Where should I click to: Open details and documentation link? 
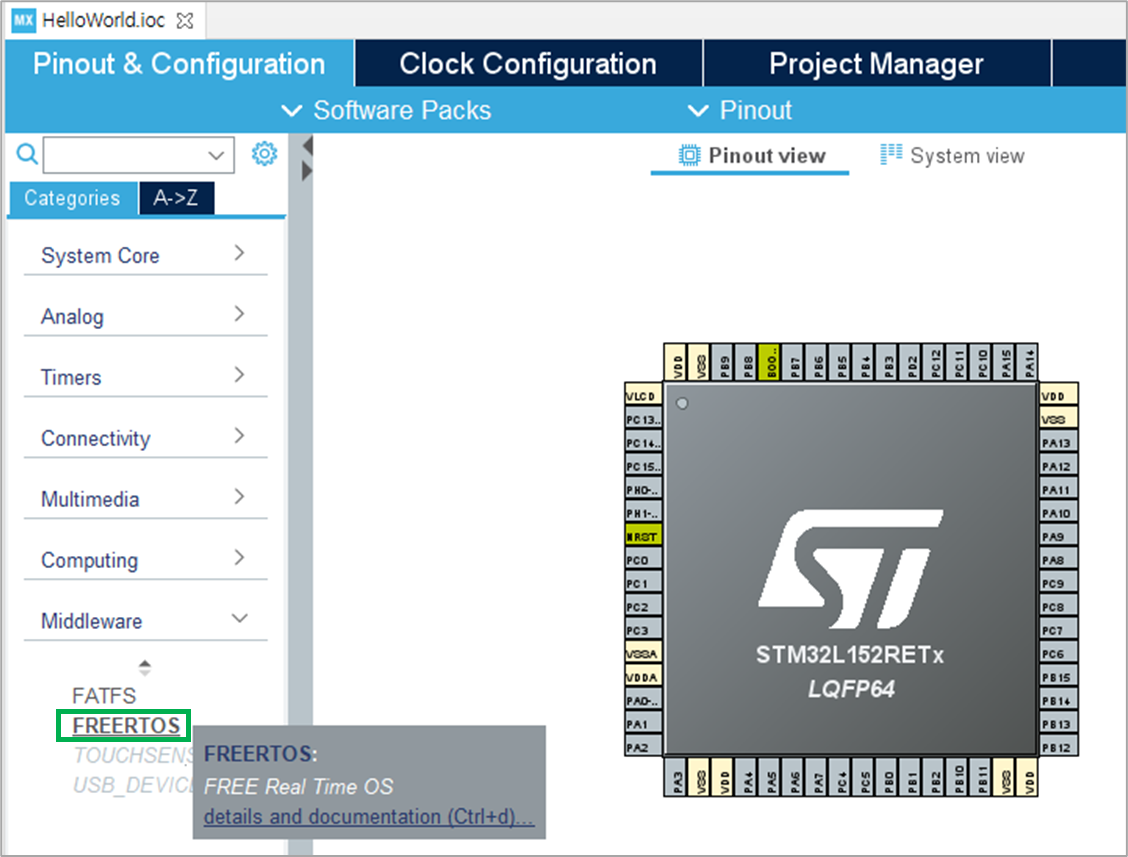click(368, 817)
